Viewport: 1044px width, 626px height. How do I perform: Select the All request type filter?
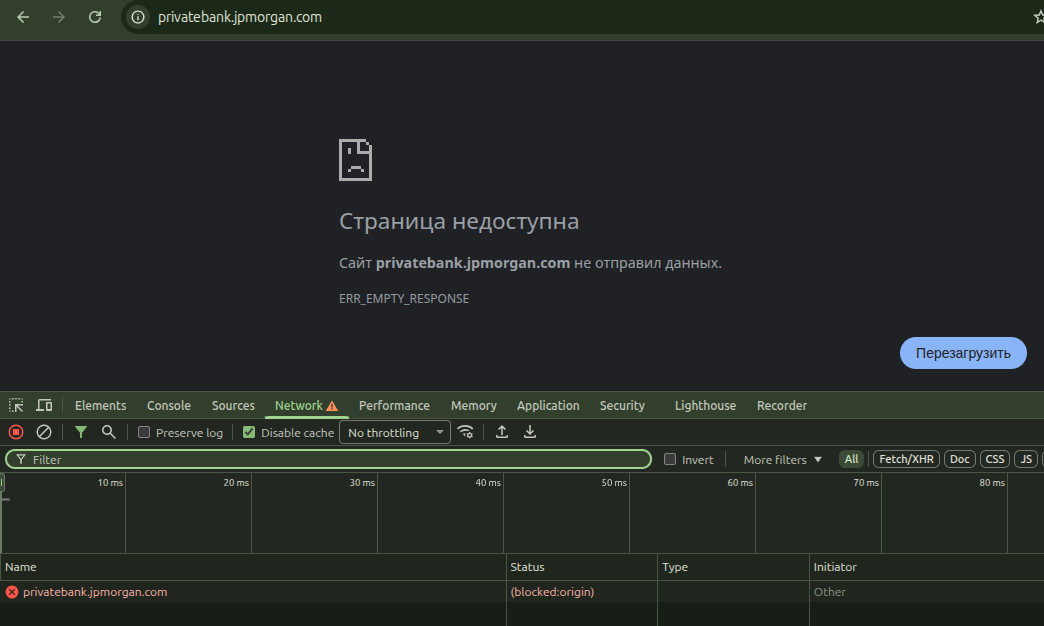coord(851,459)
